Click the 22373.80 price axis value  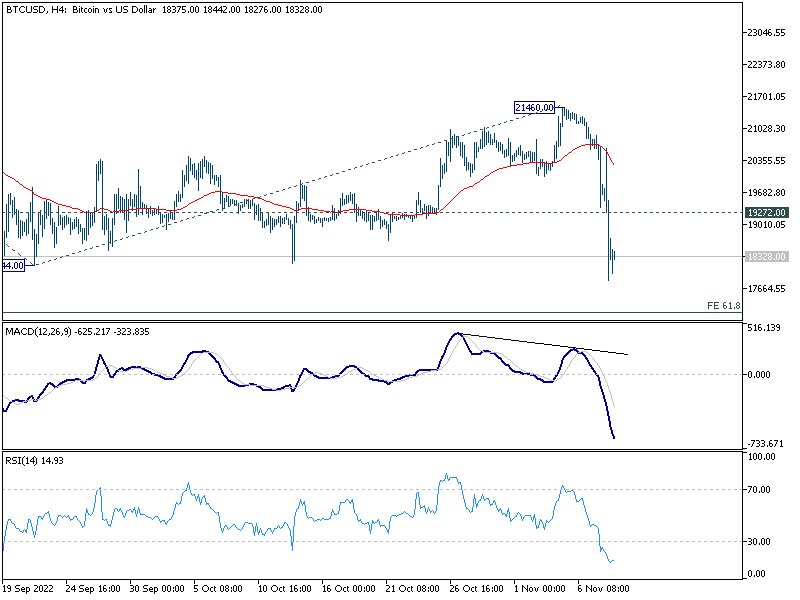(x=766, y=65)
